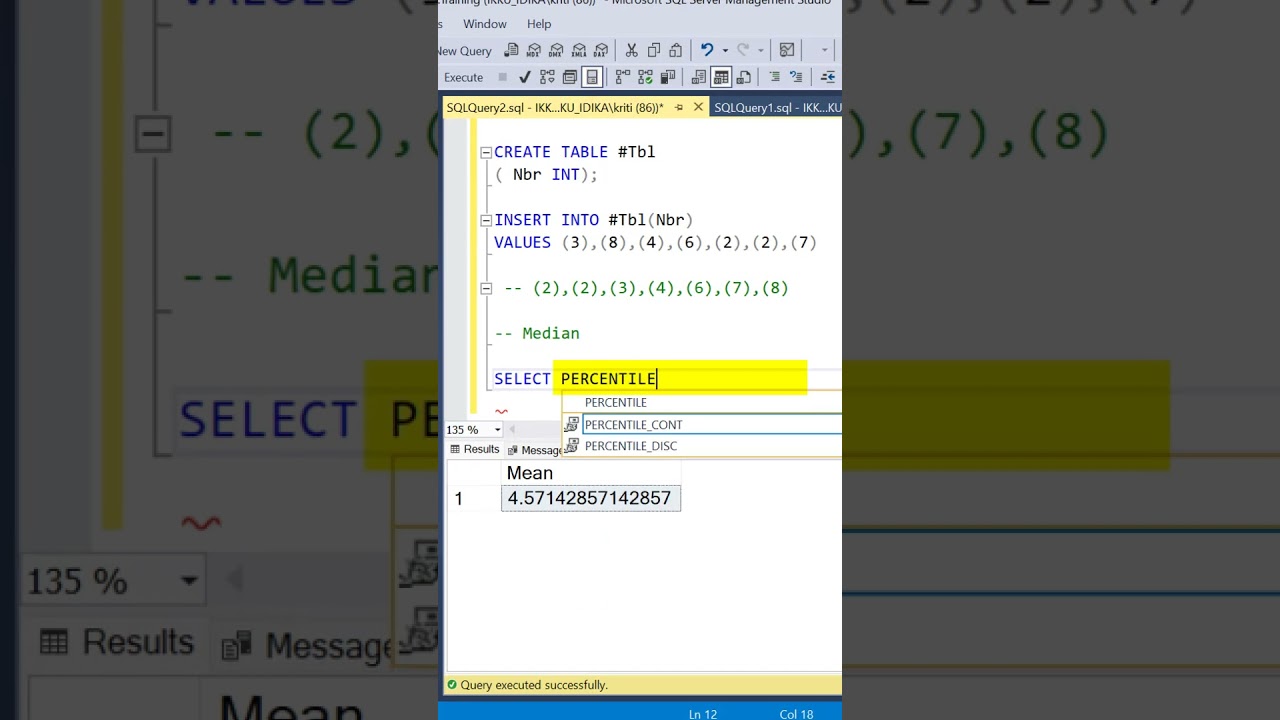Viewport: 1280px width, 720px height.
Task: Click in the SELECT PERCENTILE line
Action: 575,379
